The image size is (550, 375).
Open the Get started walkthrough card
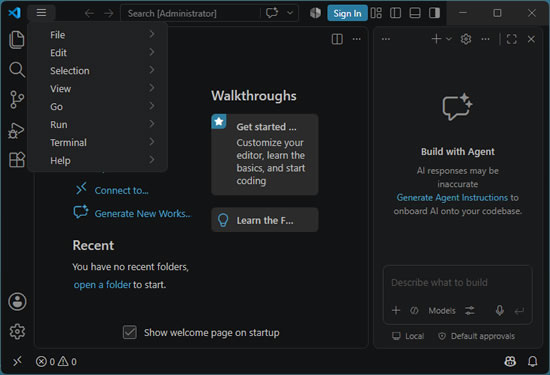(265, 154)
